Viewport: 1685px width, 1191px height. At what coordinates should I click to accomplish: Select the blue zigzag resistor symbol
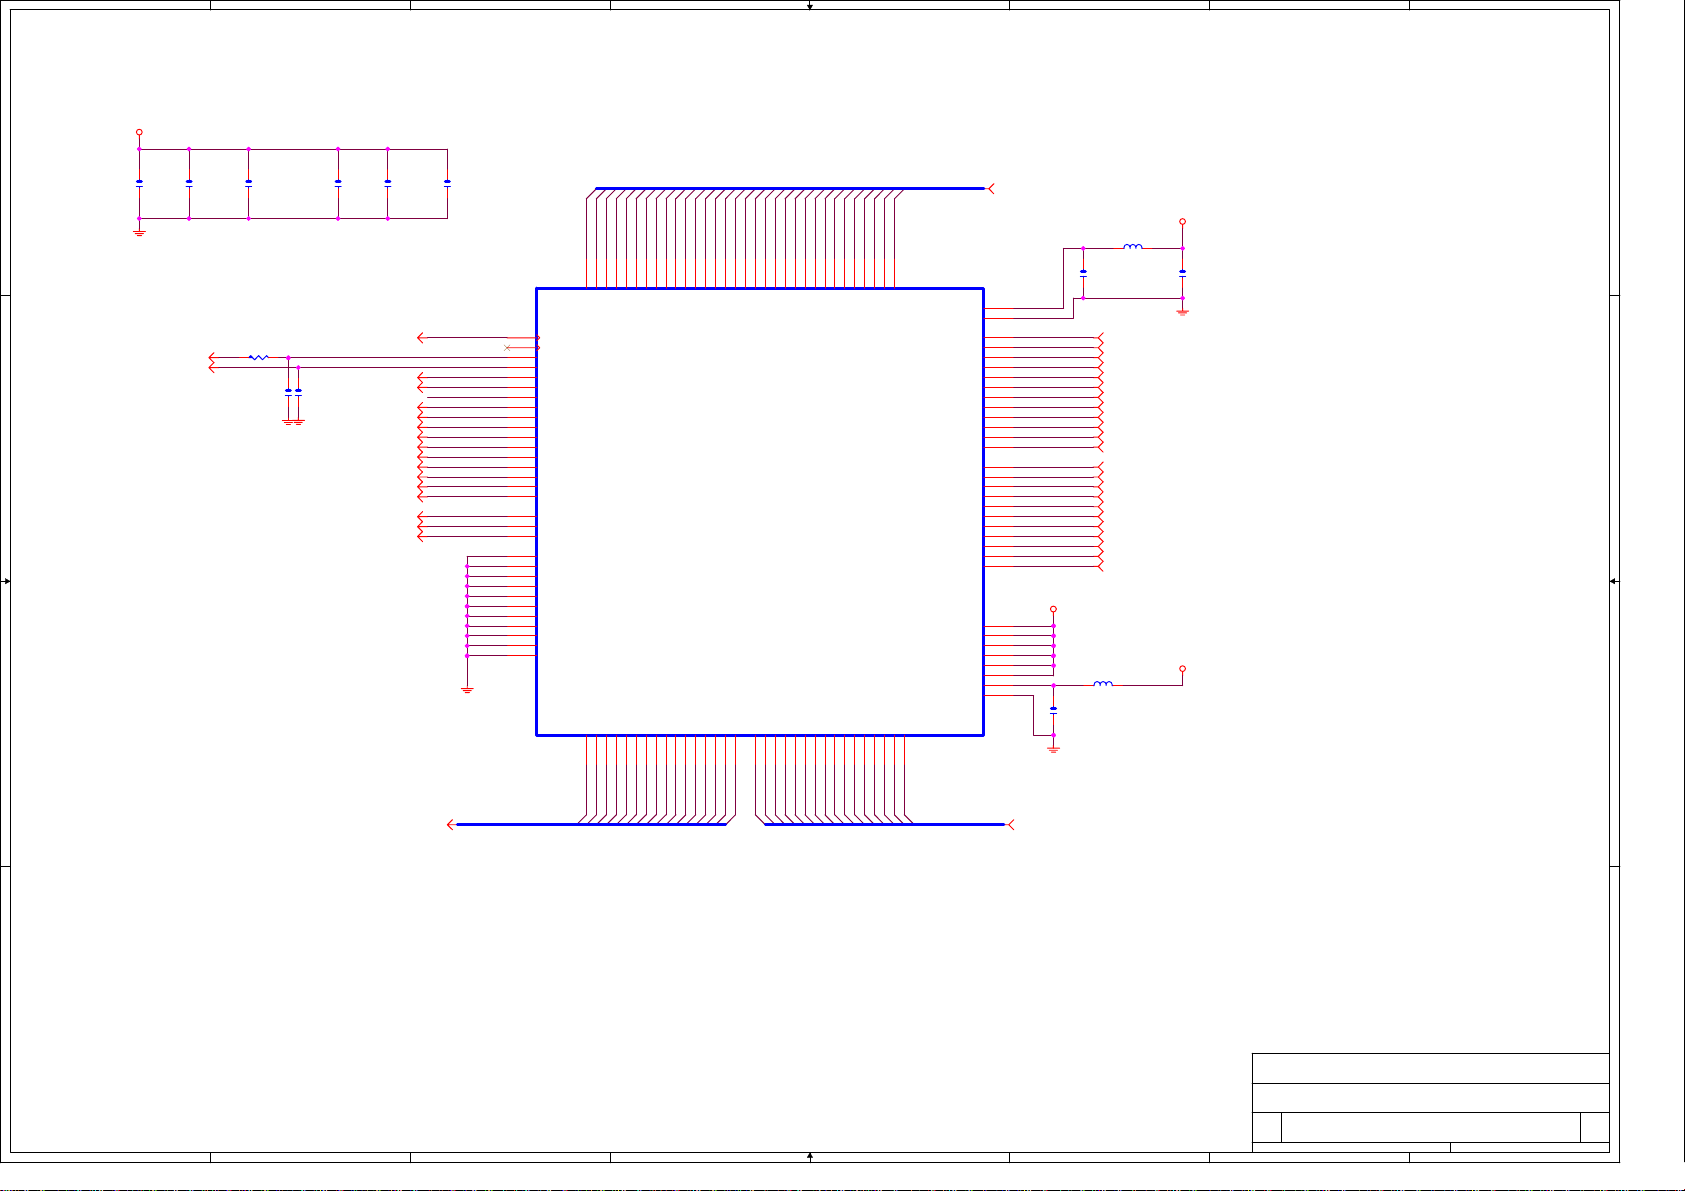(x=259, y=357)
